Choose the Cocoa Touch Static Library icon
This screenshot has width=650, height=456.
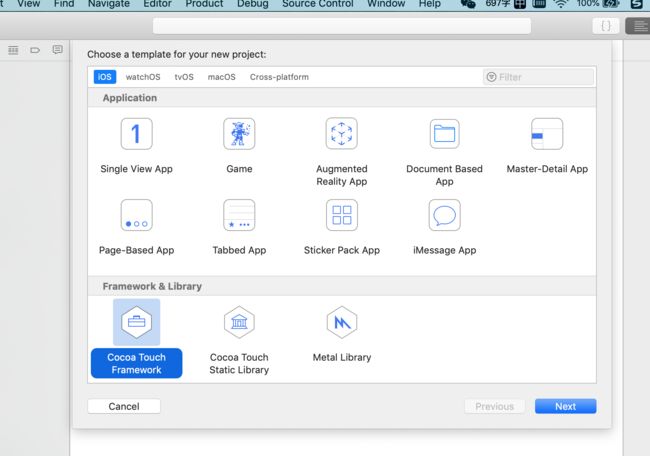pos(239,322)
